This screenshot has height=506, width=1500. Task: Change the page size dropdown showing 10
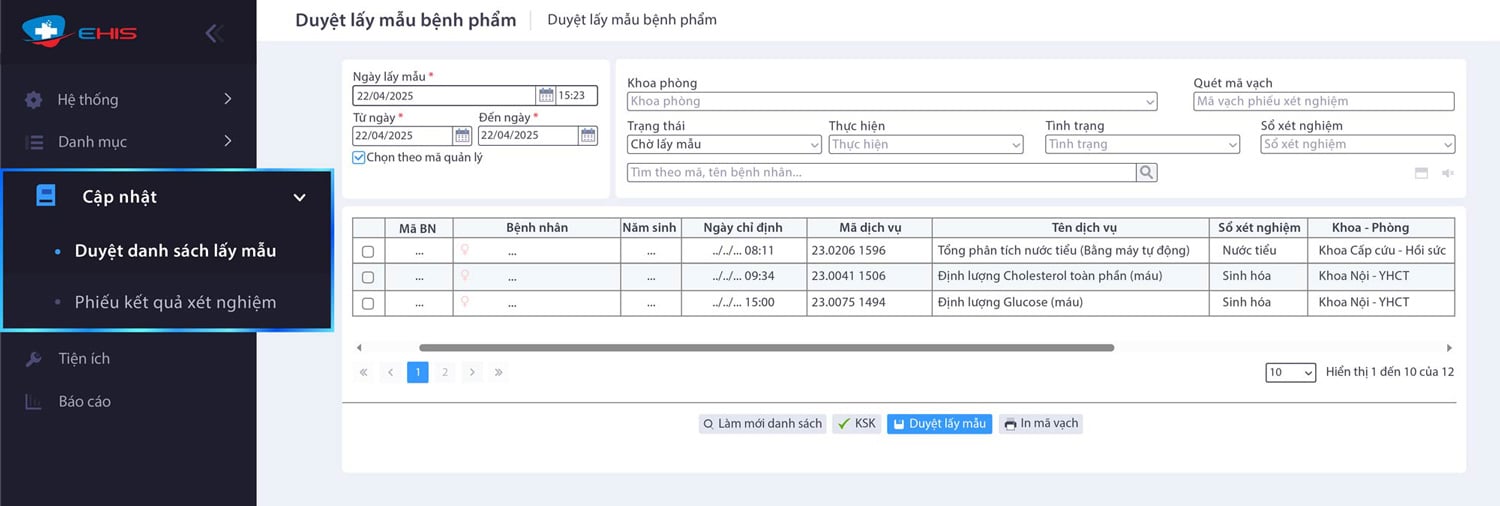pos(1291,372)
